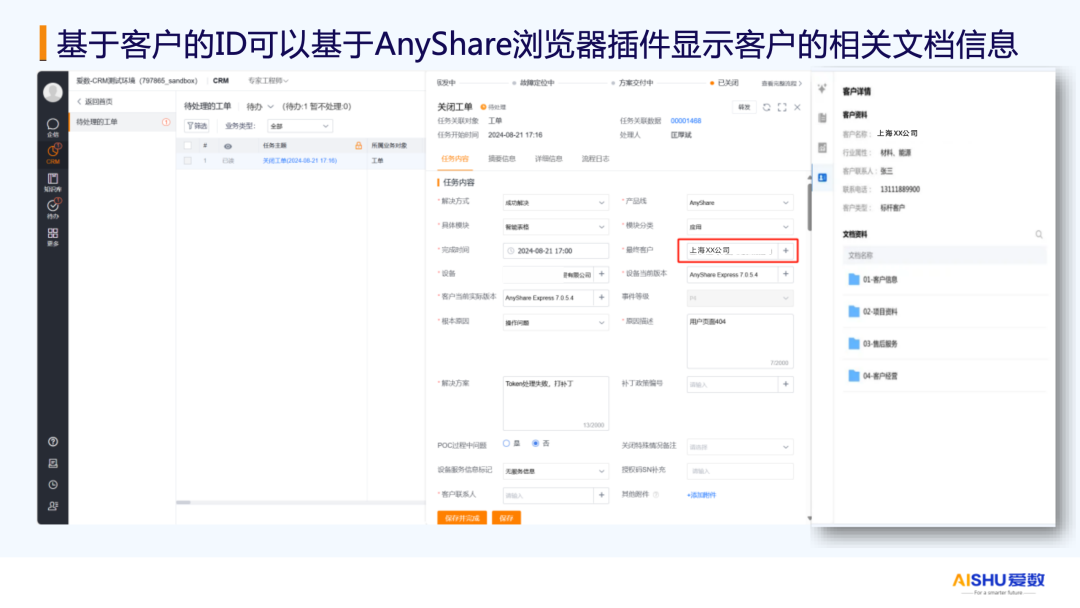Open the 待办 status dropdown
The image size is (1080, 608).
260,107
